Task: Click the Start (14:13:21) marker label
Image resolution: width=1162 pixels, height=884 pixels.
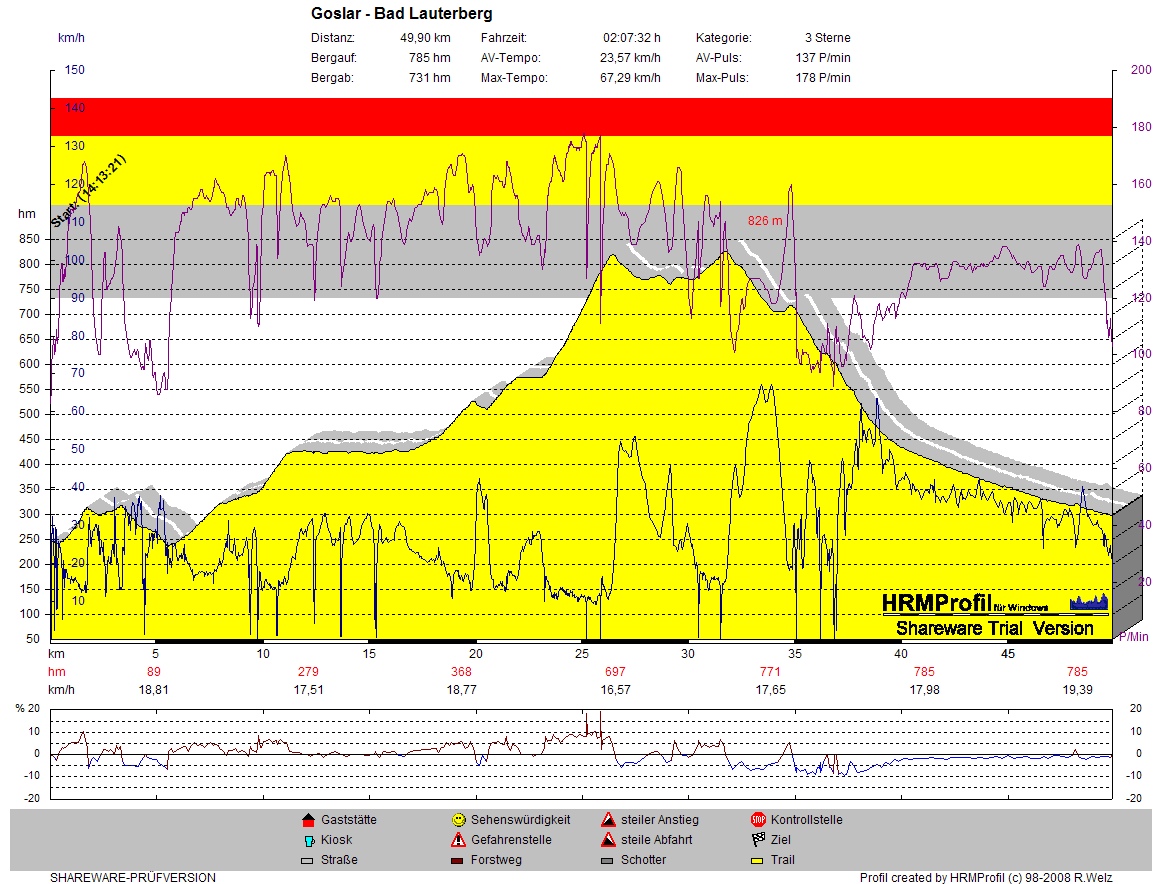Action: point(88,192)
